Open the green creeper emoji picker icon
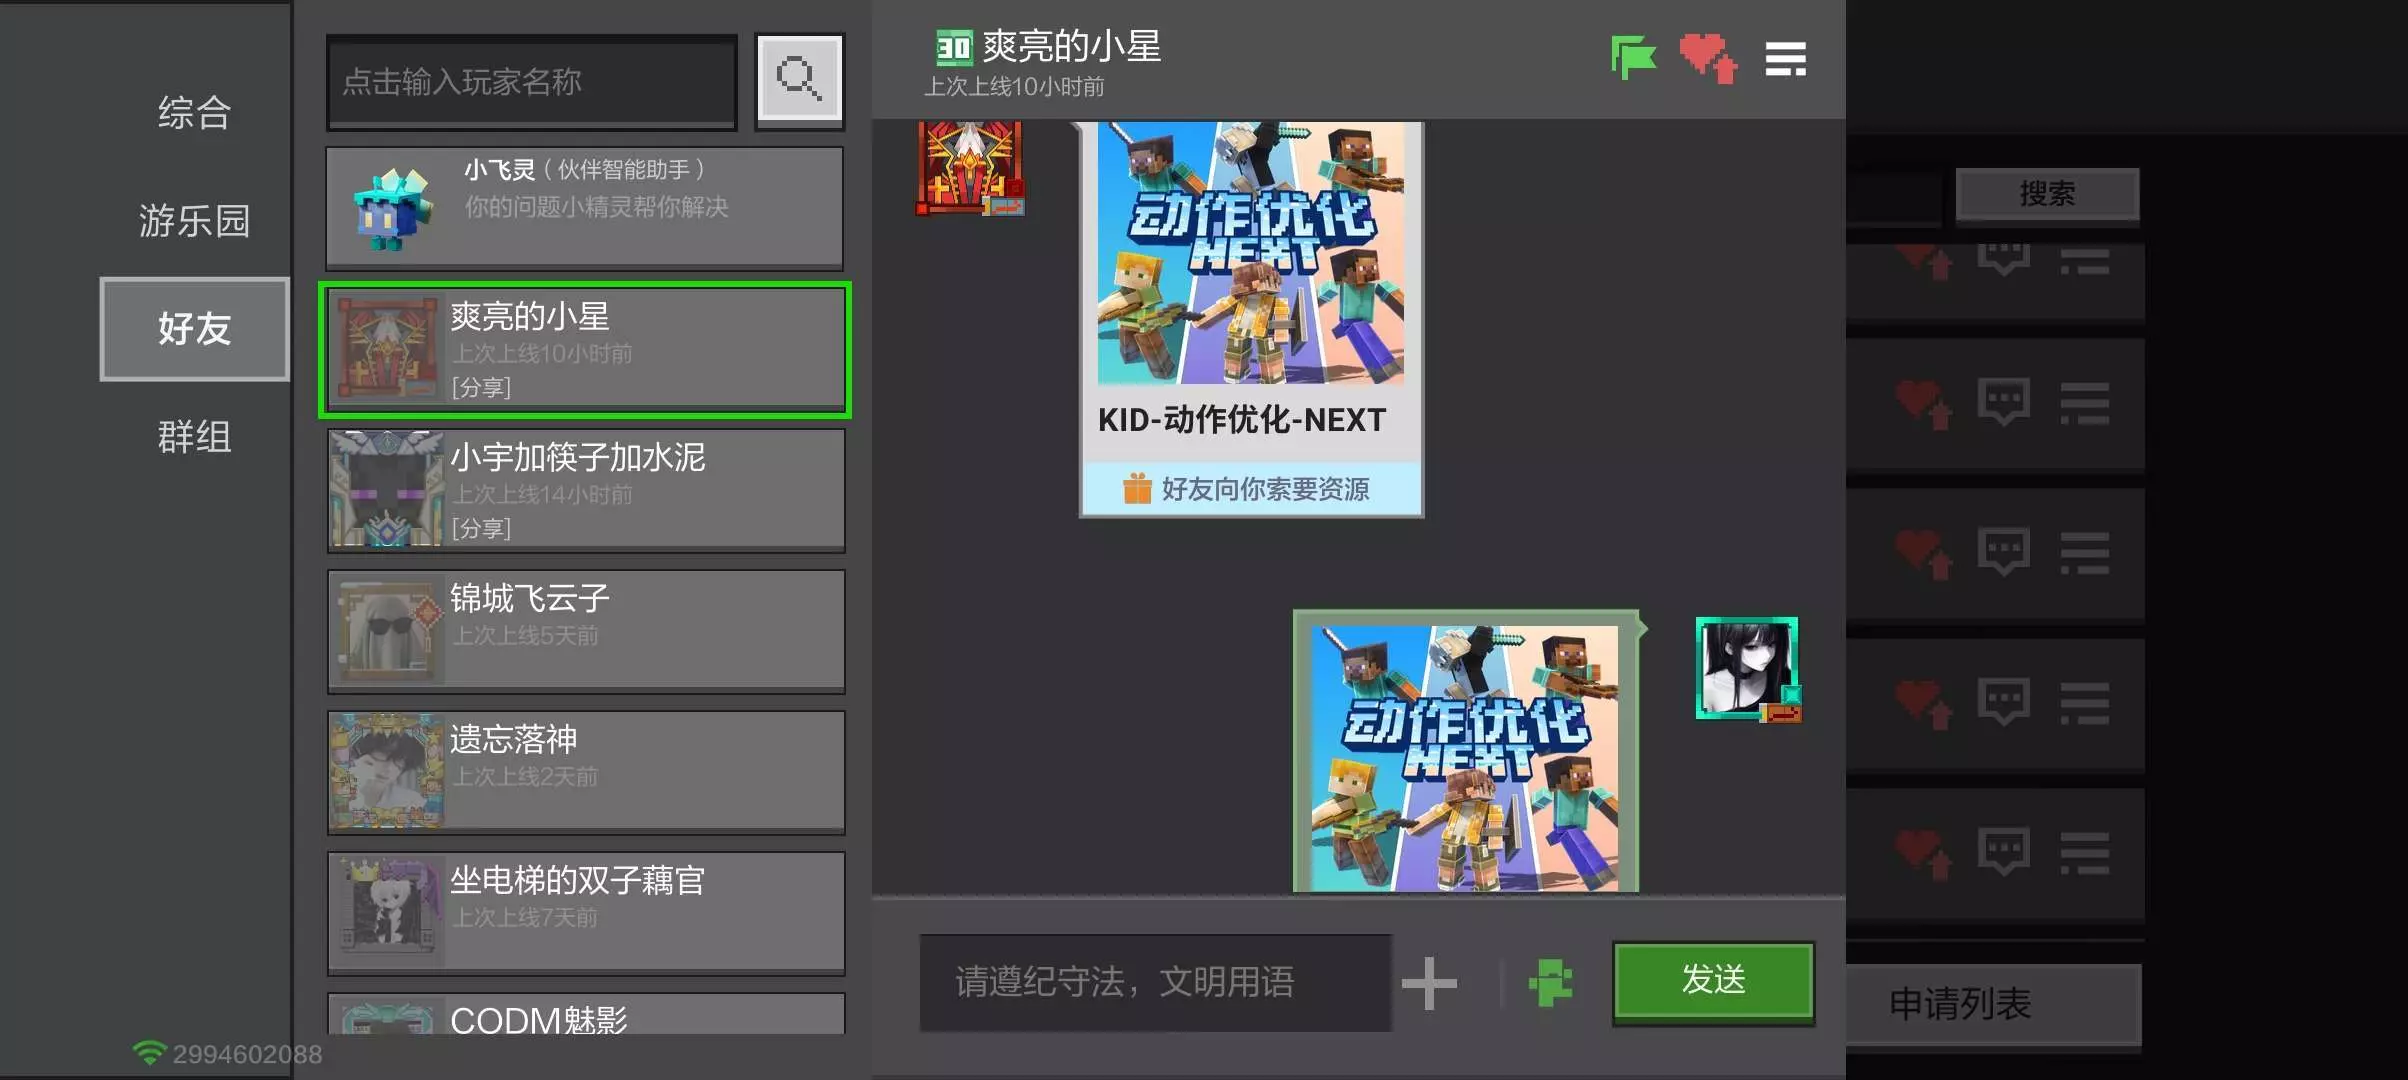This screenshot has height=1080, width=2408. click(1551, 982)
